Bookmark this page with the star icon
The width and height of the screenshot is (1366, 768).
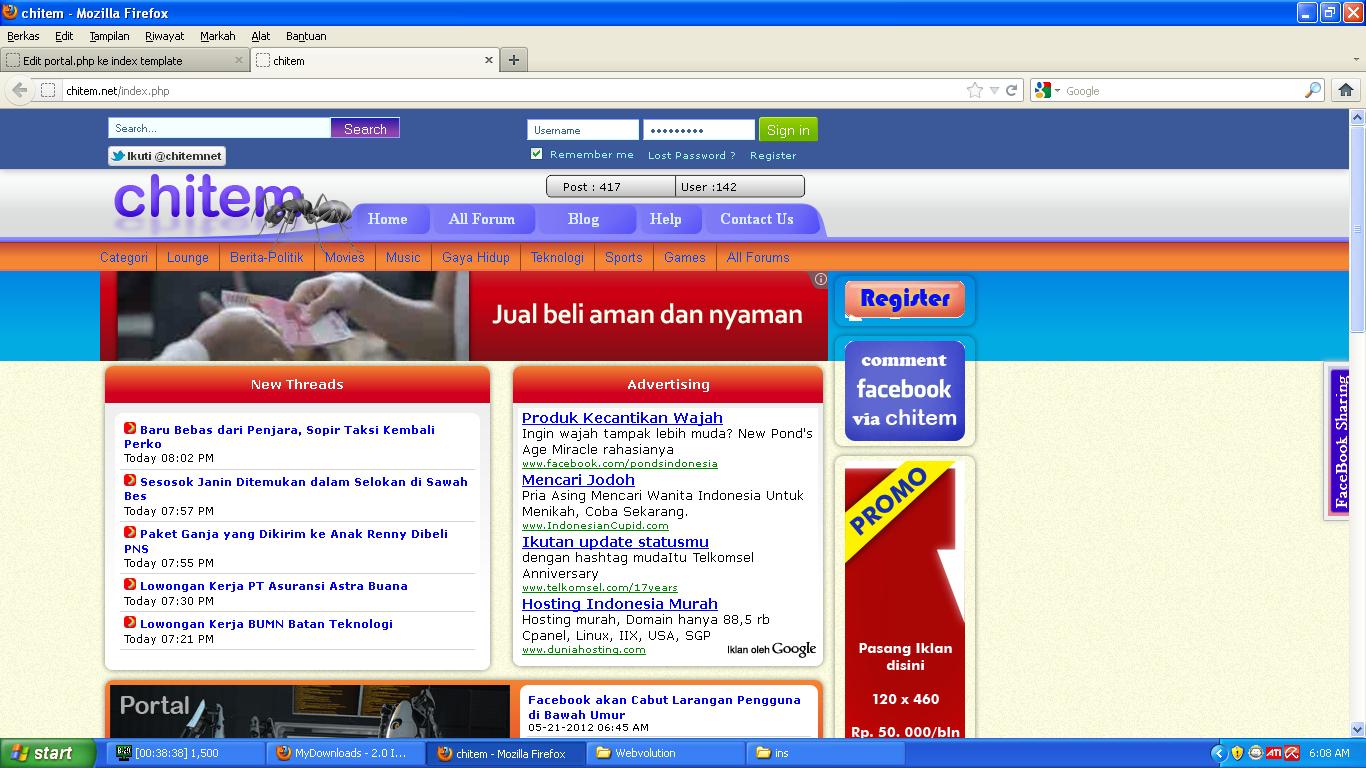pos(975,90)
